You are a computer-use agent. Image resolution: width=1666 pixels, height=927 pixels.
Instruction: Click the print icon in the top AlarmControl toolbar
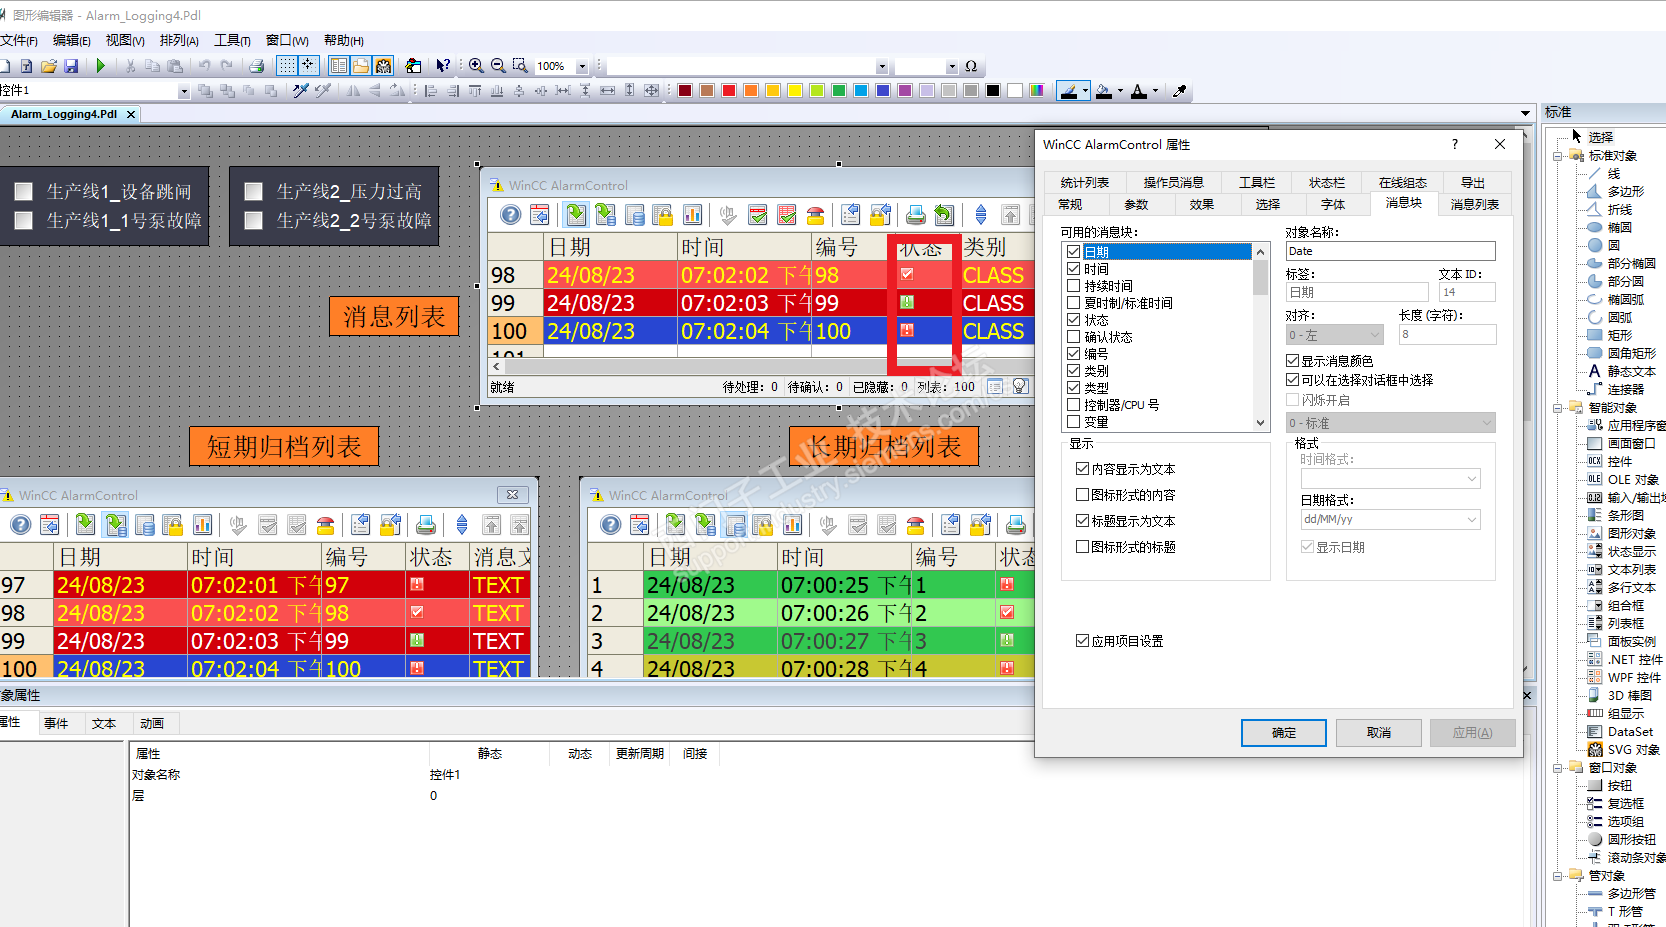click(x=915, y=215)
